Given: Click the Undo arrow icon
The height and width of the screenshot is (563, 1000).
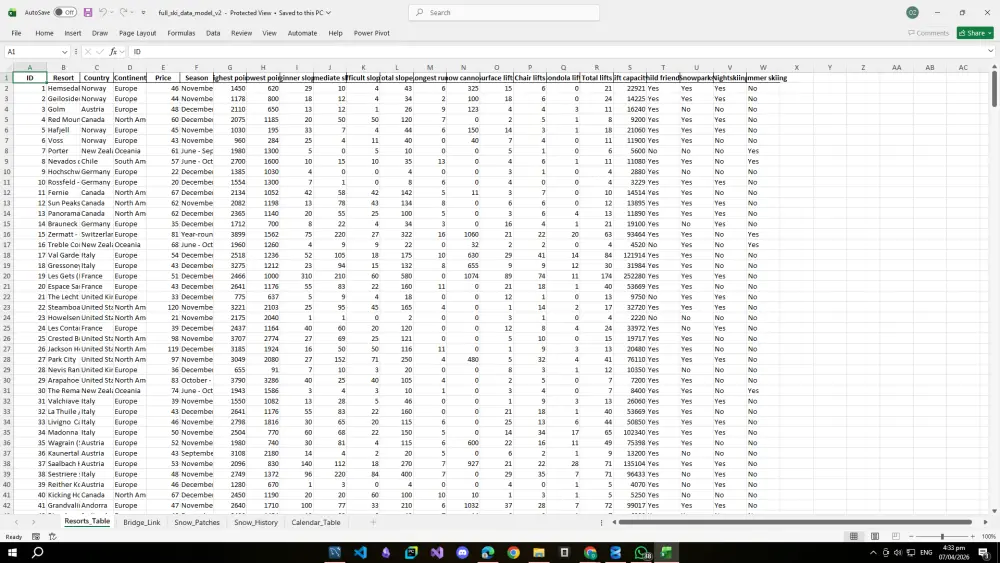Looking at the screenshot, I should coord(102,12).
